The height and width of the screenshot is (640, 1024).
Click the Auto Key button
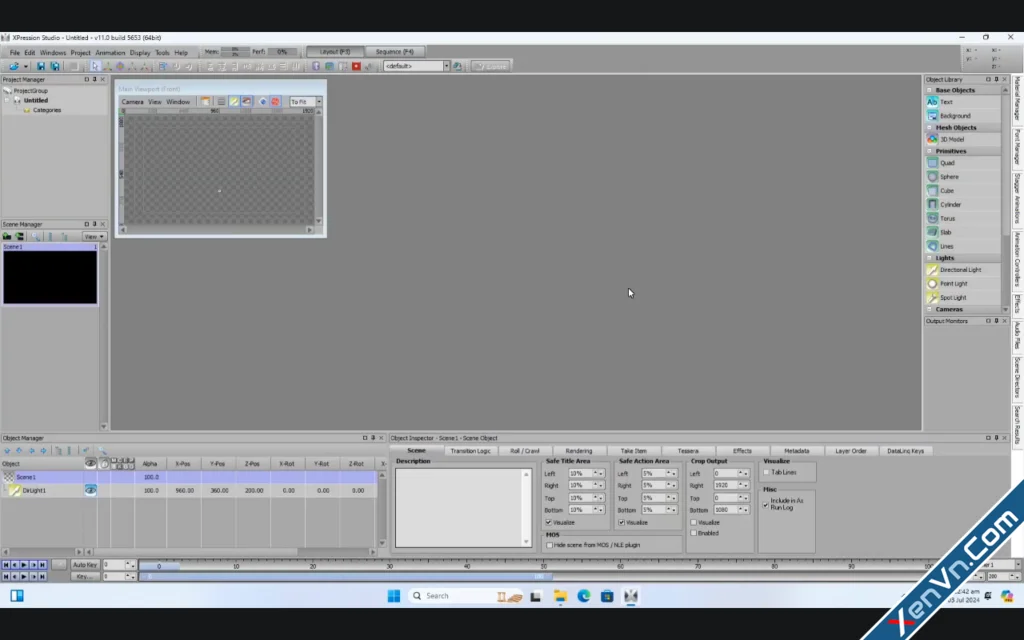tap(85, 565)
